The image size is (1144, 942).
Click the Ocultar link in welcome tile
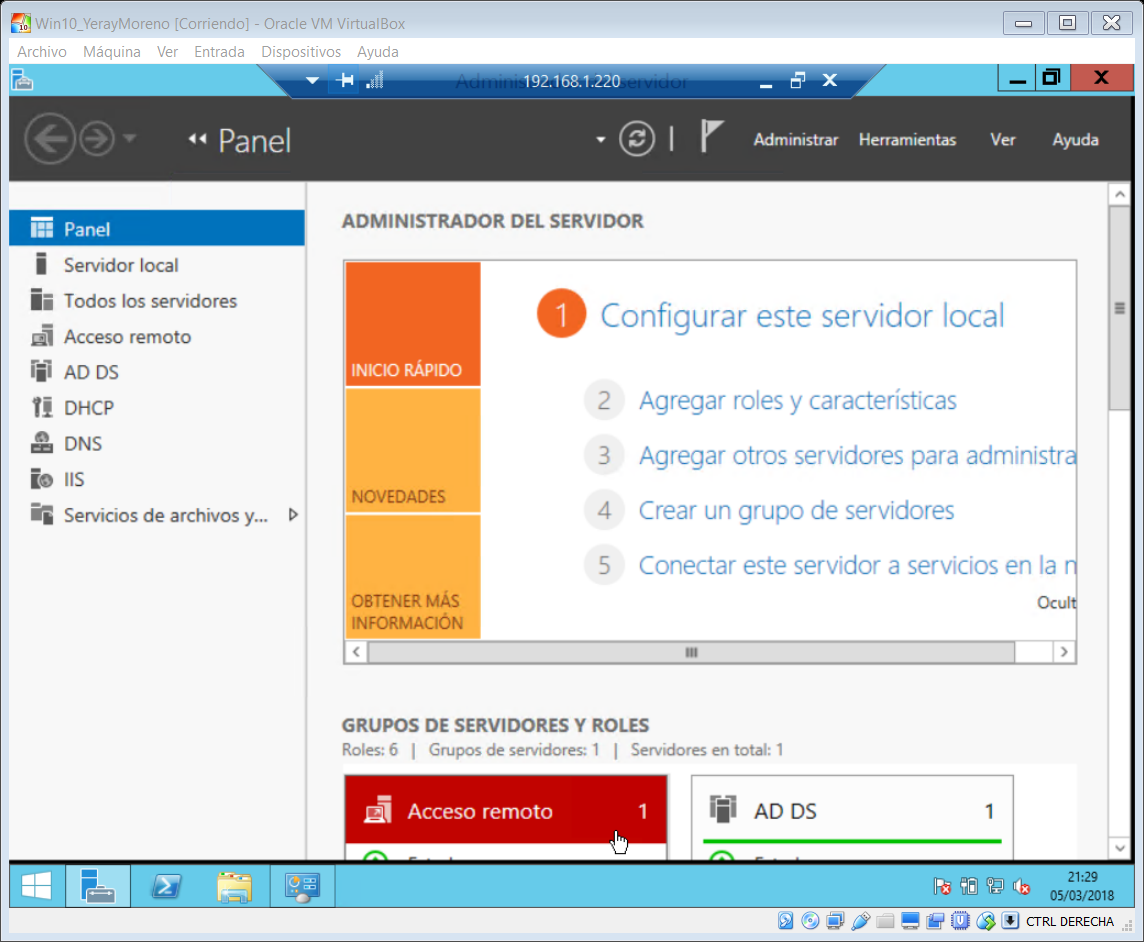[x=1056, y=603]
